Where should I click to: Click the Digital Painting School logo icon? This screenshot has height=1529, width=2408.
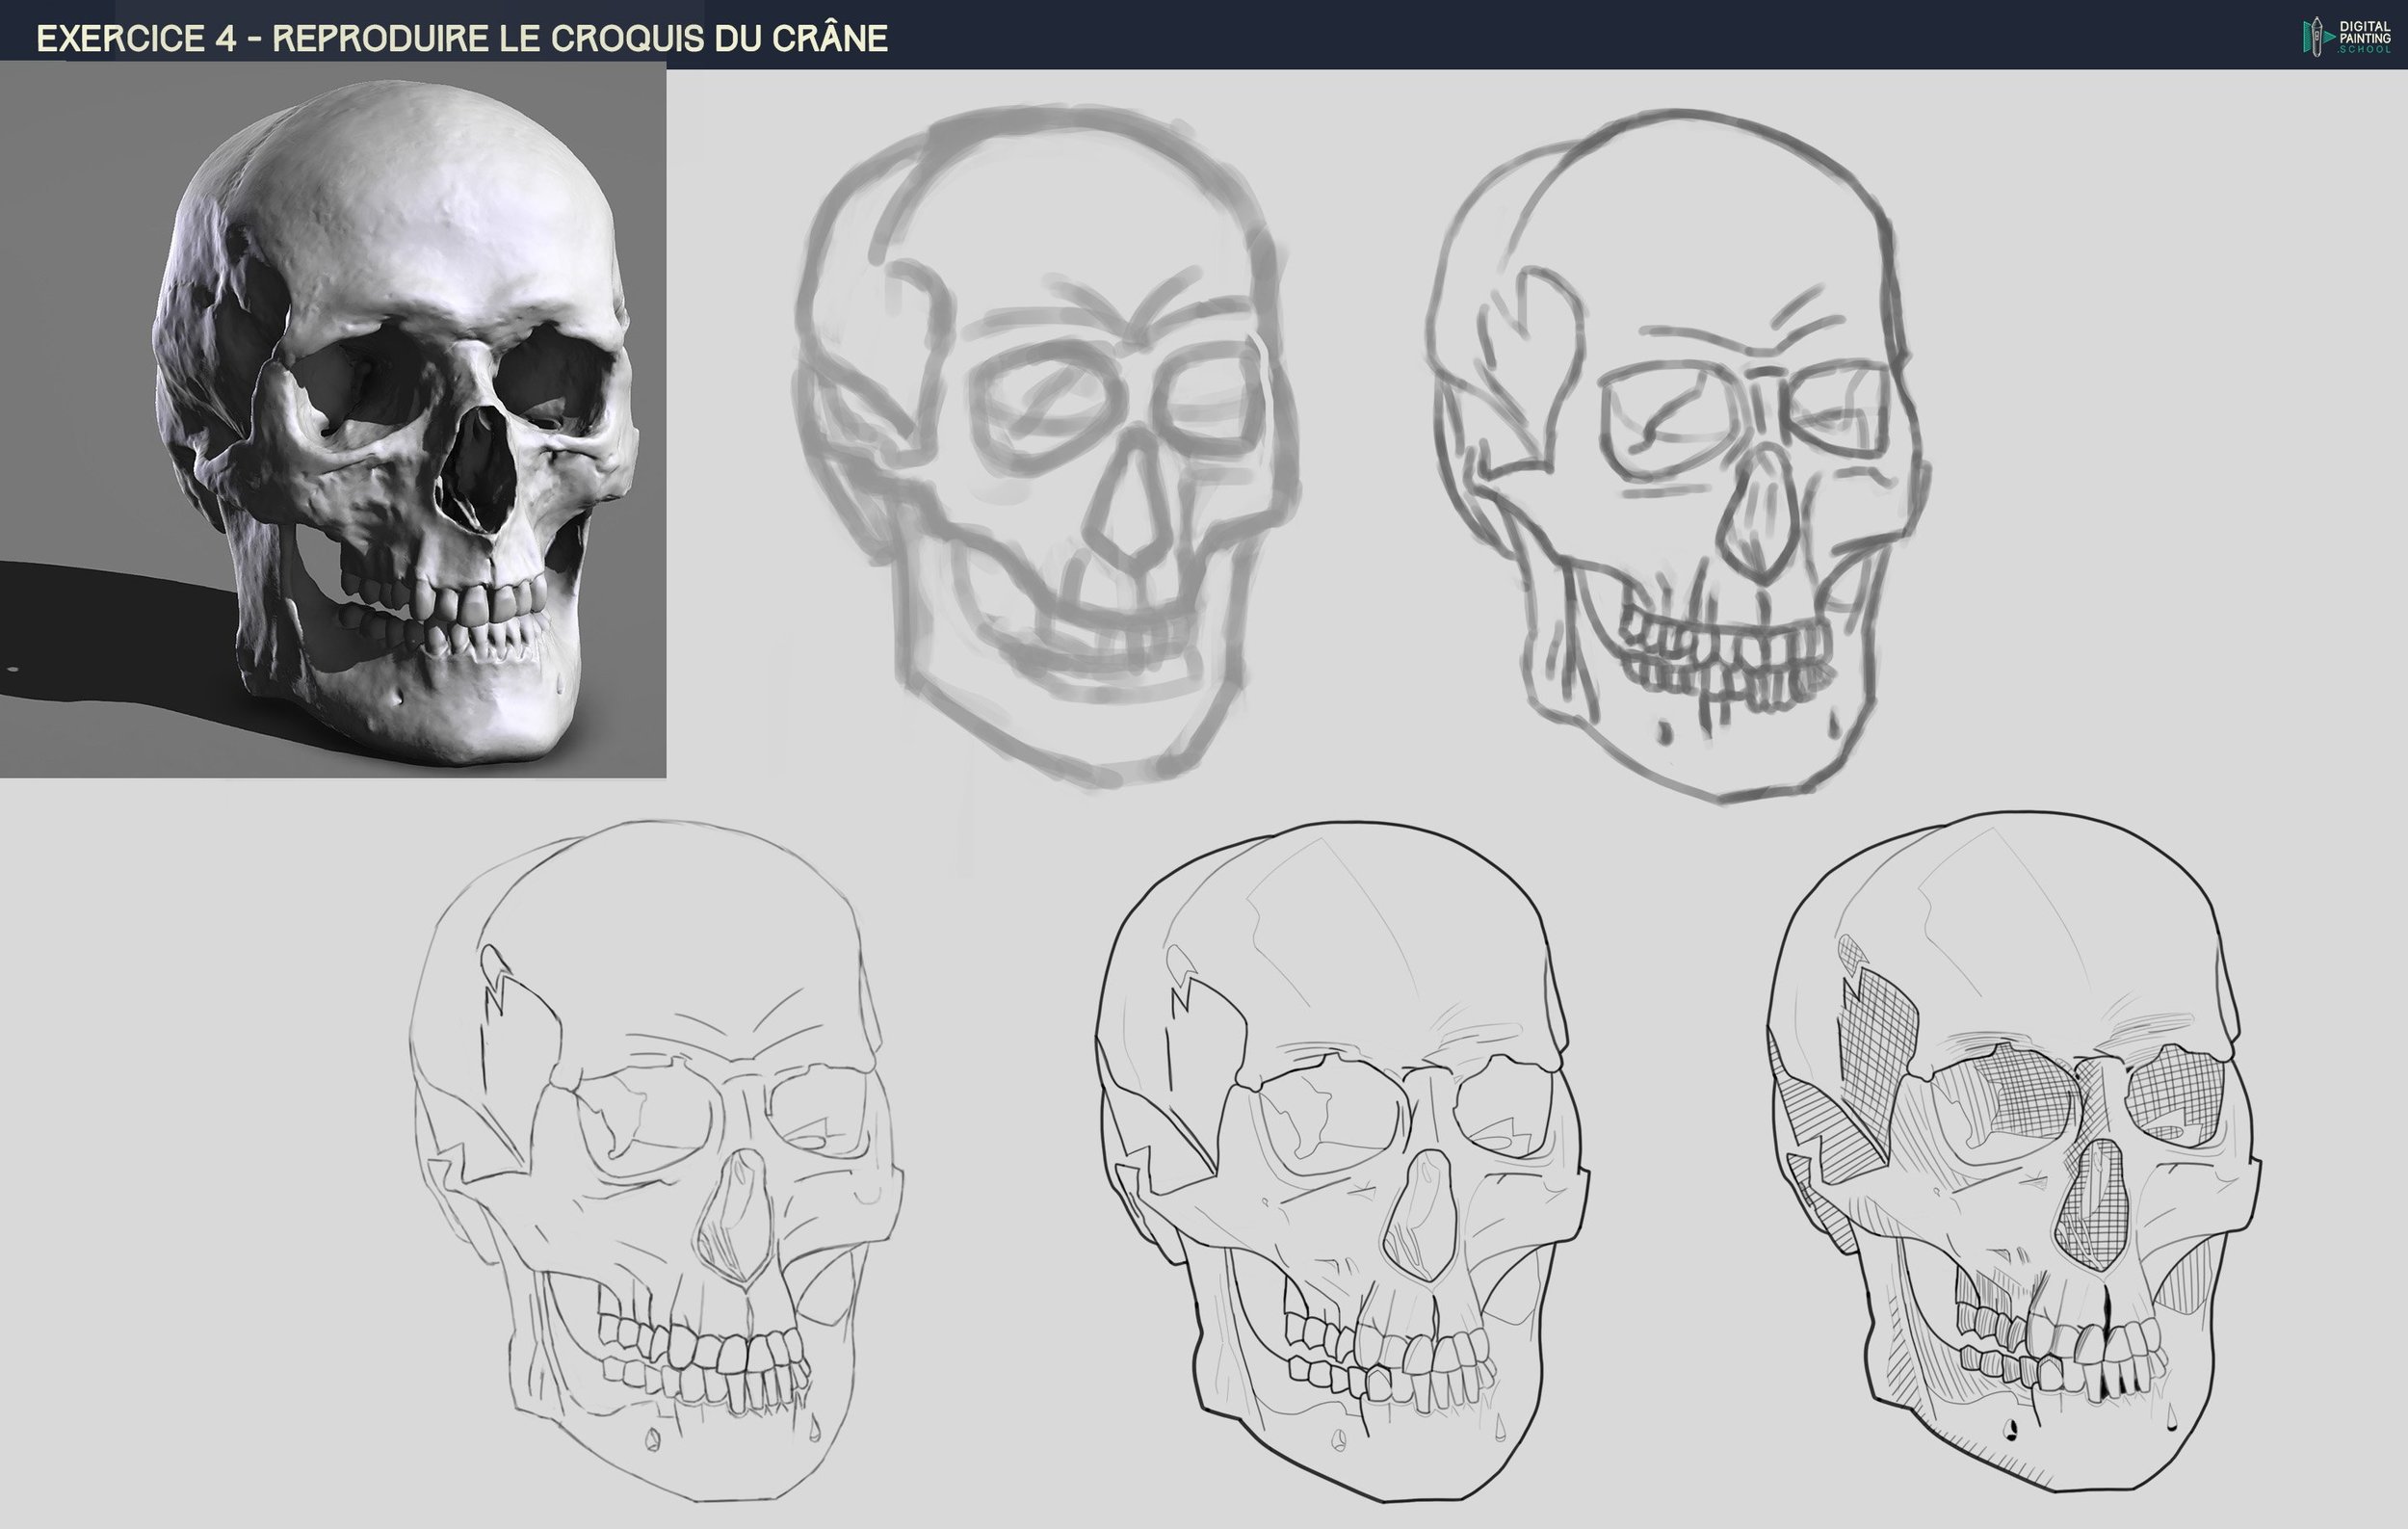(2318, 36)
